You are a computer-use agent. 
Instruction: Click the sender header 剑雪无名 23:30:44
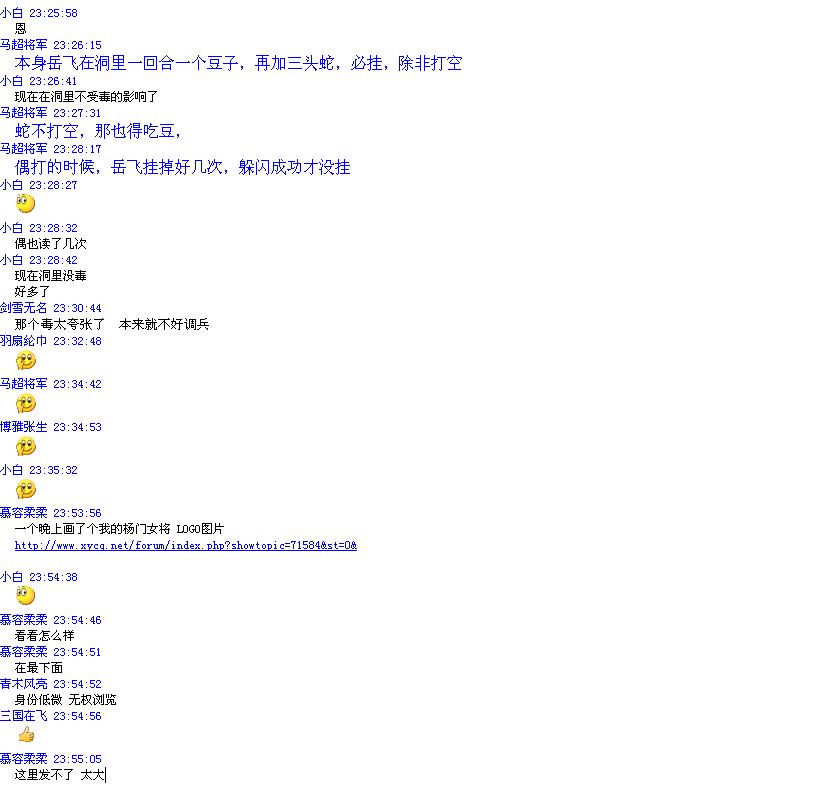[x=51, y=308]
